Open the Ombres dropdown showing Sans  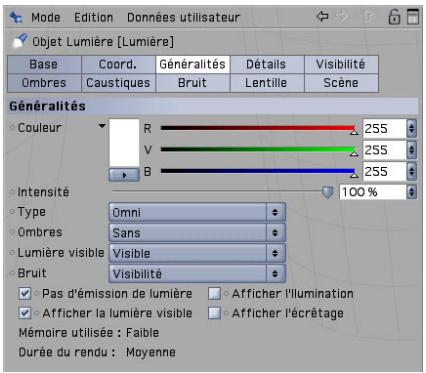point(197,233)
